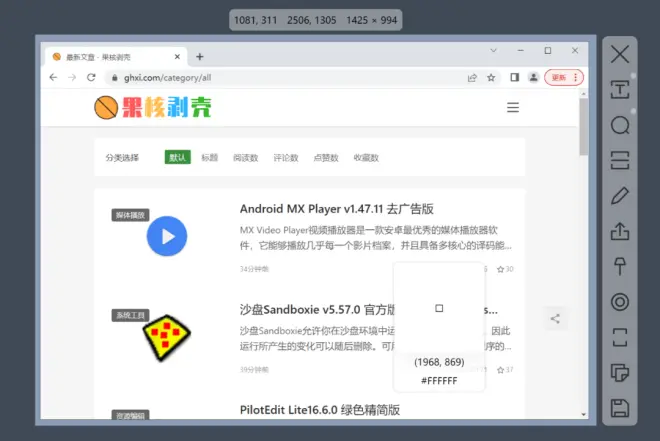Screen dimensions: 660x441
Task: Click the share page icon in address bar
Action: click(472, 77)
